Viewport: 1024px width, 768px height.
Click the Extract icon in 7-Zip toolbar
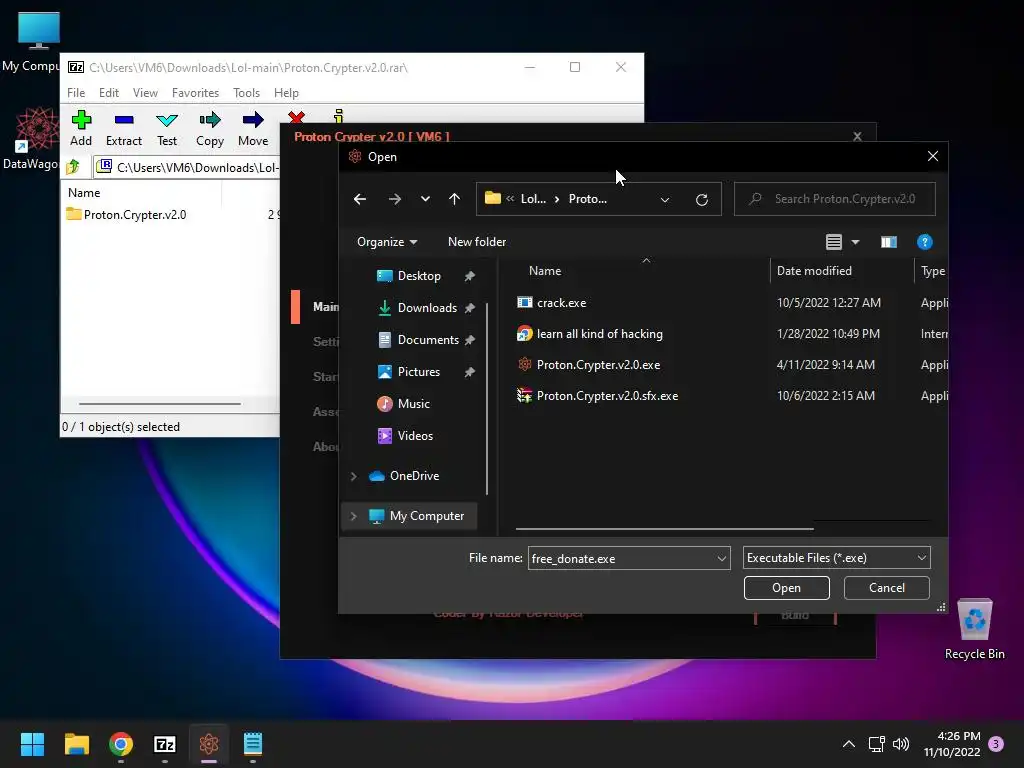pos(123,120)
